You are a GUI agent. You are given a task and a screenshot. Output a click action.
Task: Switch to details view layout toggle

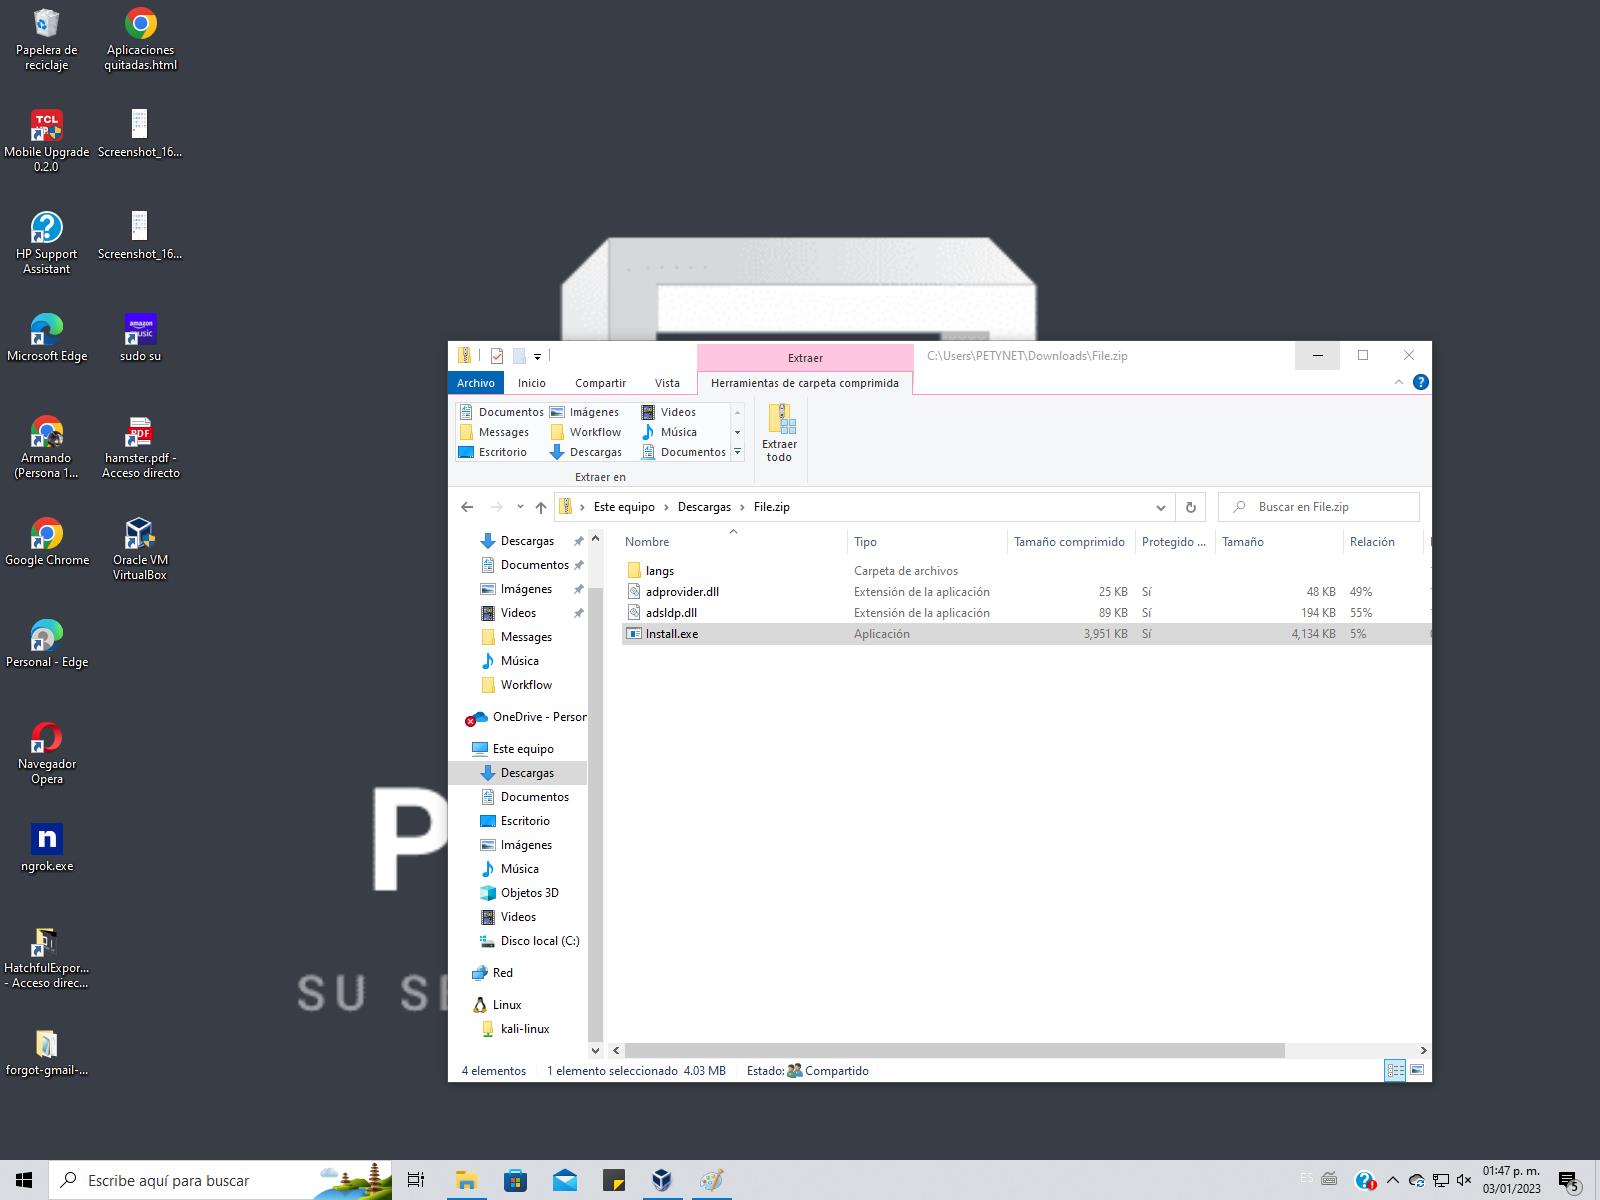tap(1394, 1070)
